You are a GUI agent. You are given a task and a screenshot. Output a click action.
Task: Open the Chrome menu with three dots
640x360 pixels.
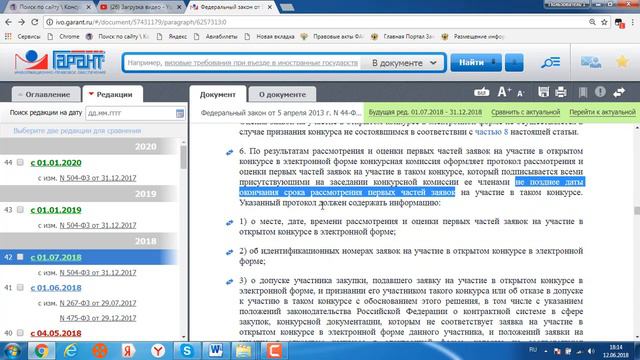(x=634, y=22)
